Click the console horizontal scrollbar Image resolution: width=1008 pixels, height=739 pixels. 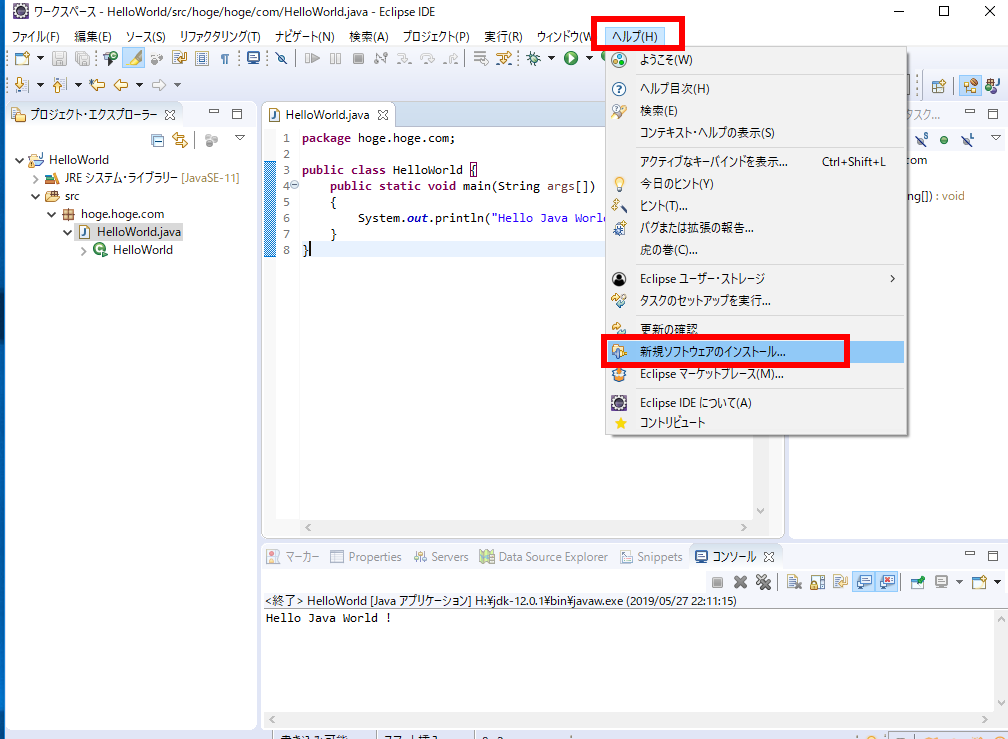coord(628,719)
